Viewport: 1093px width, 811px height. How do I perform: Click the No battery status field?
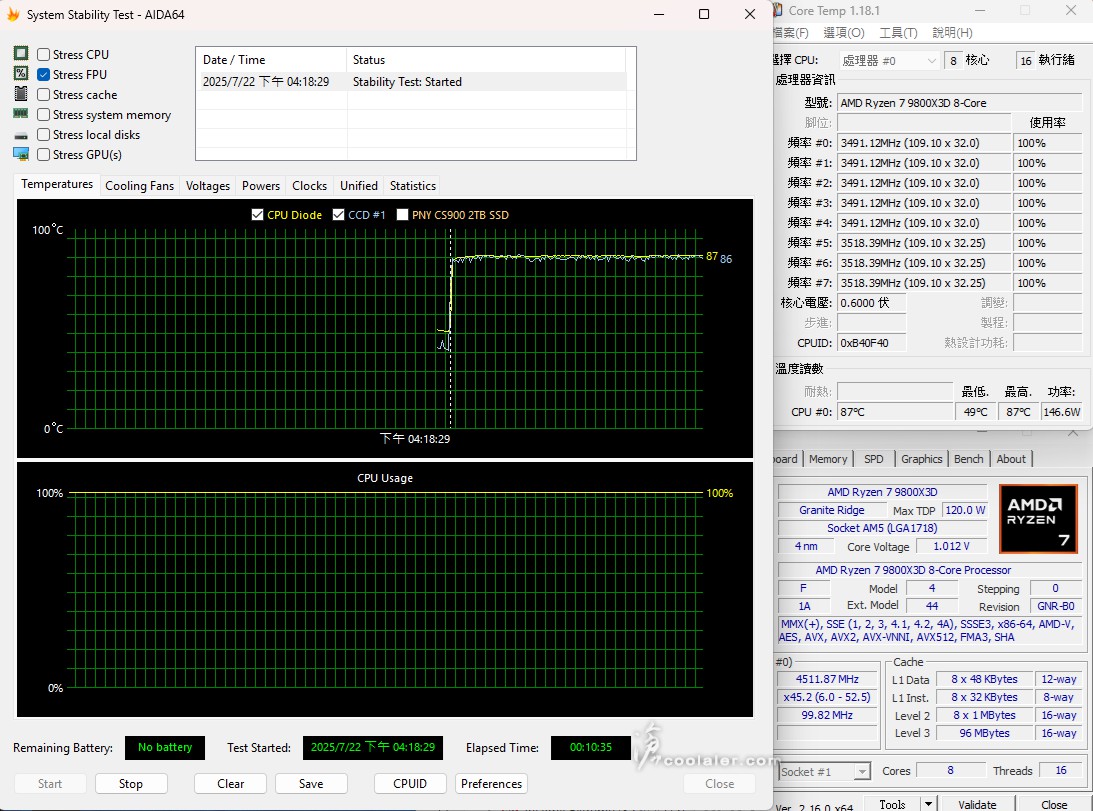[x=165, y=748]
